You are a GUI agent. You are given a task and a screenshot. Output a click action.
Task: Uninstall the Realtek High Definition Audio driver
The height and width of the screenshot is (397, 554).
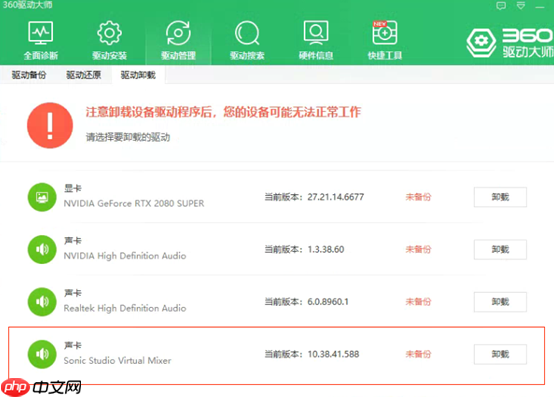coord(500,302)
